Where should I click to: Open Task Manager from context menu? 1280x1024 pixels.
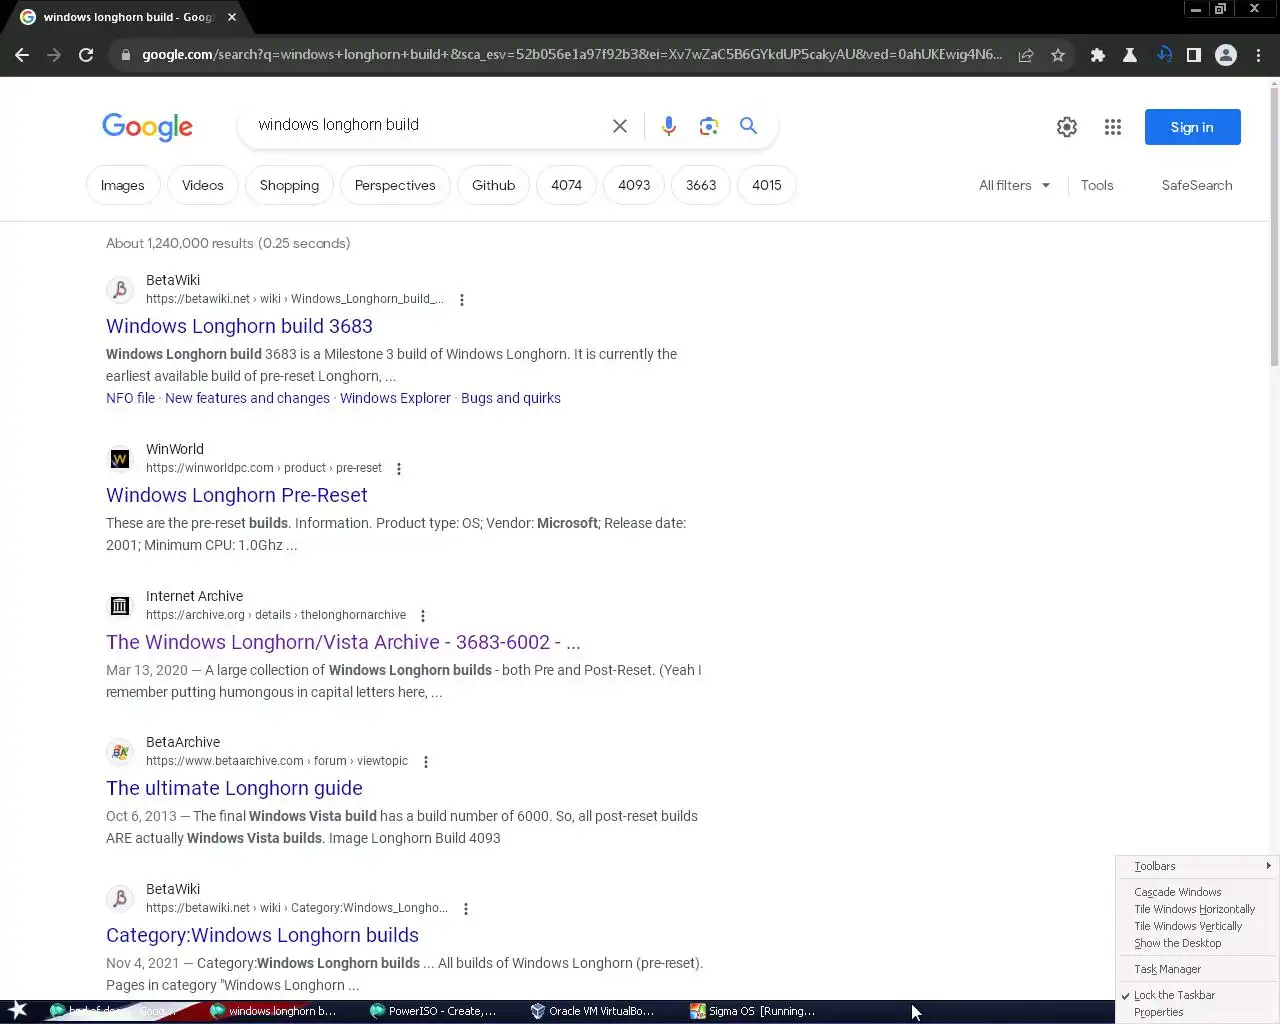pos(1196,969)
